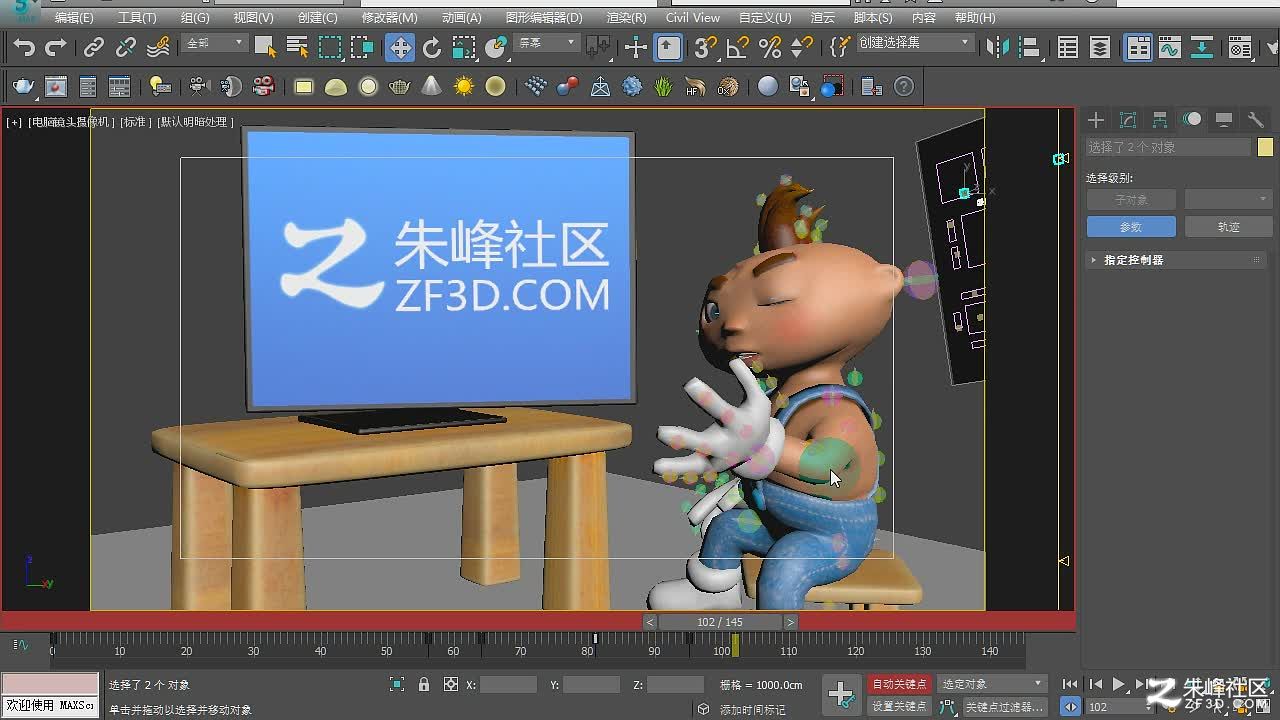Open the question mark help icon
1280x720 pixels.
pyautogui.click(x=904, y=87)
